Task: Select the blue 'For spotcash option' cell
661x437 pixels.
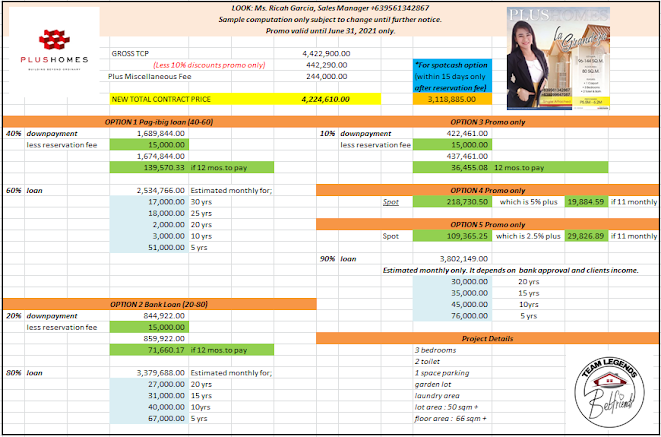Action: tap(452, 76)
